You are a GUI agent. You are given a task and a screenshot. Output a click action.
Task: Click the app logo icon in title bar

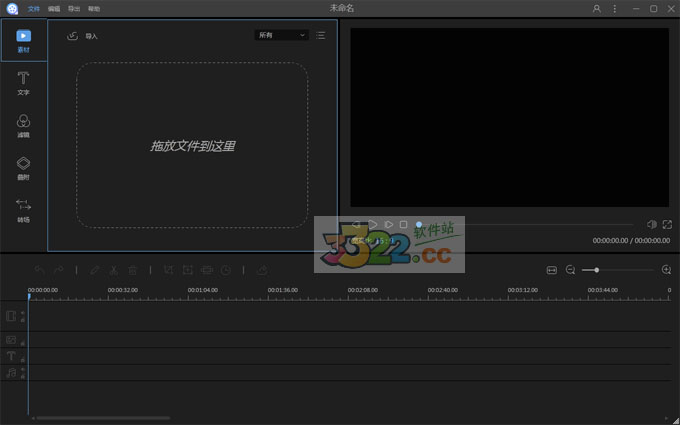tap(13, 9)
